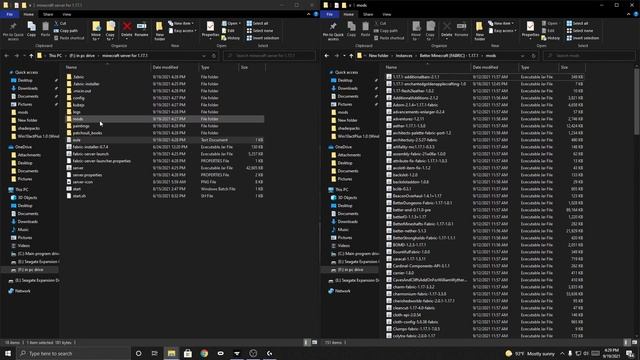Click Pin to Quick access in left window

coord(13,31)
